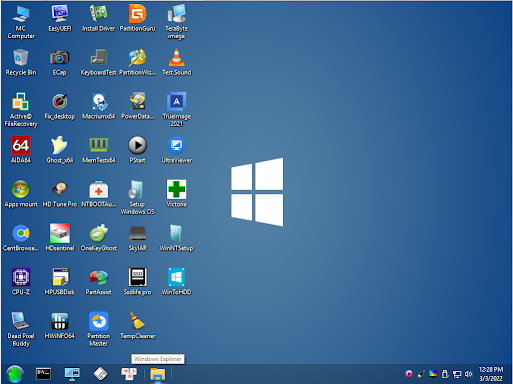
Task: Launch PartitionWizard icon
Action: tap(137, 62)
